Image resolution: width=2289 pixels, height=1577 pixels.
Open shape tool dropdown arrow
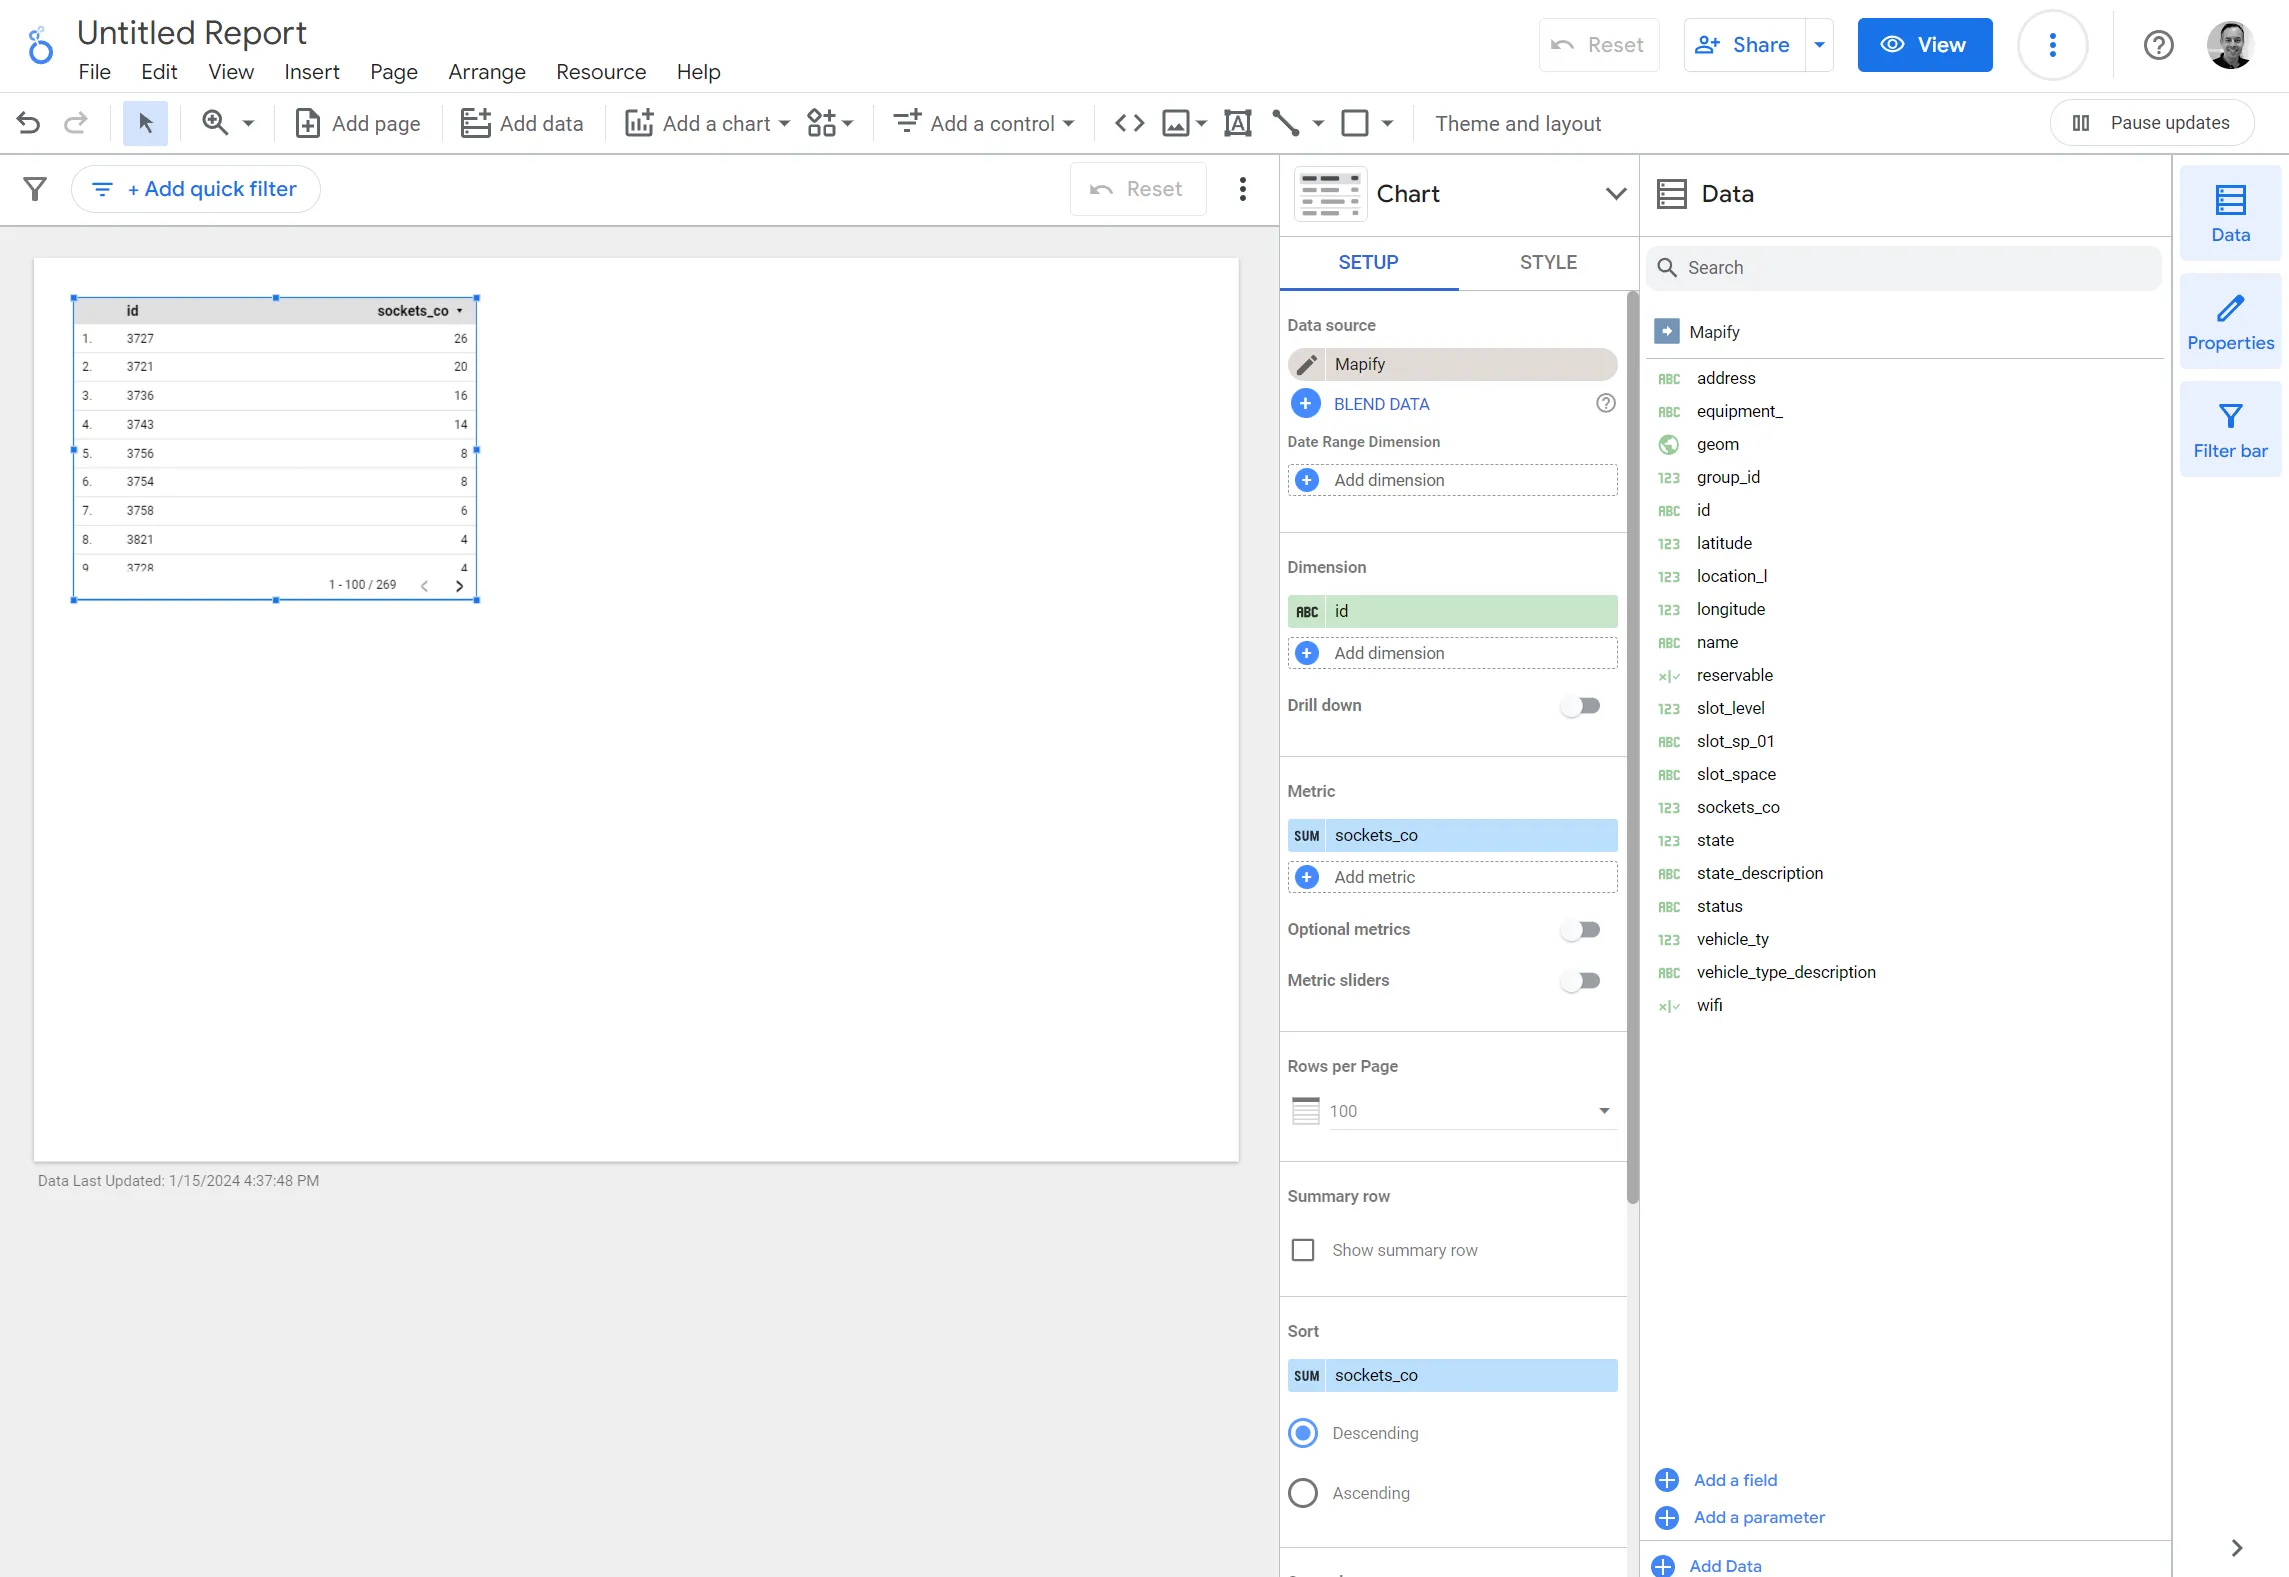(1387, 124)
